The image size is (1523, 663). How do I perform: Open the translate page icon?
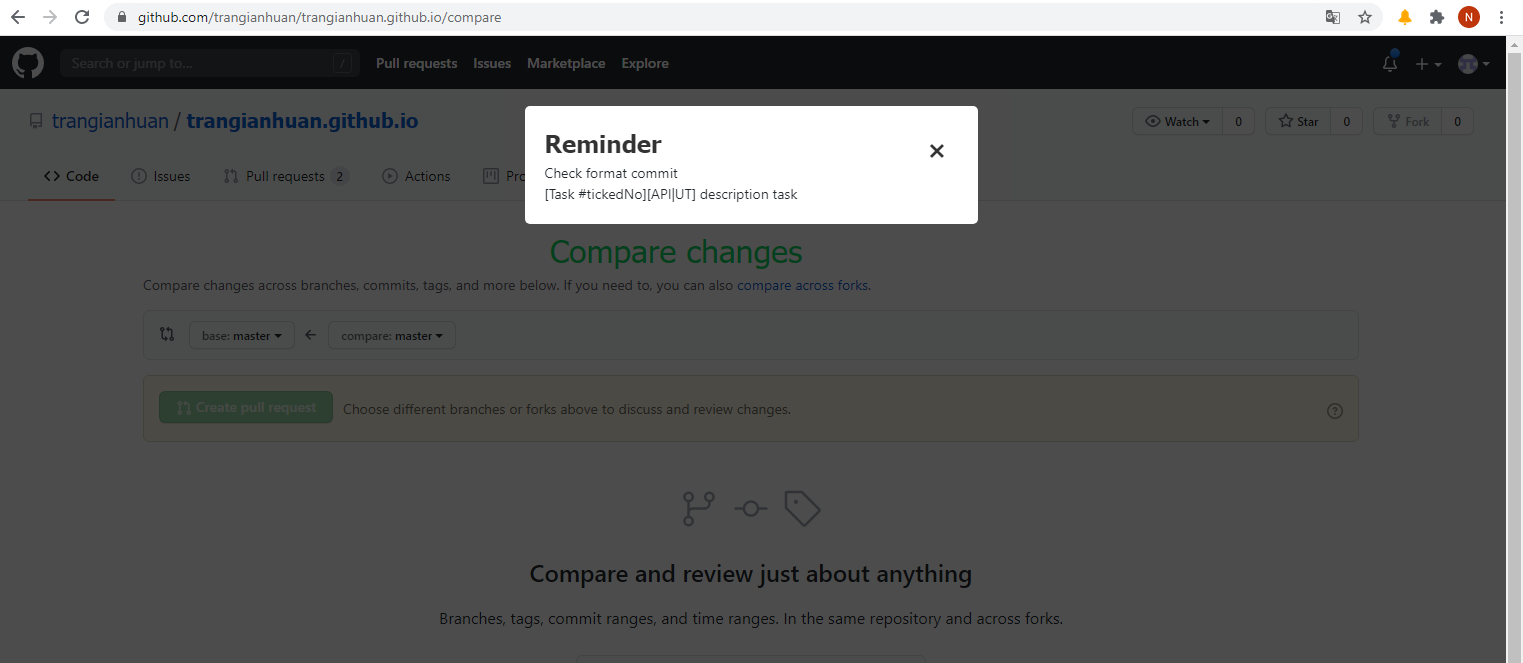[1332, 17]
